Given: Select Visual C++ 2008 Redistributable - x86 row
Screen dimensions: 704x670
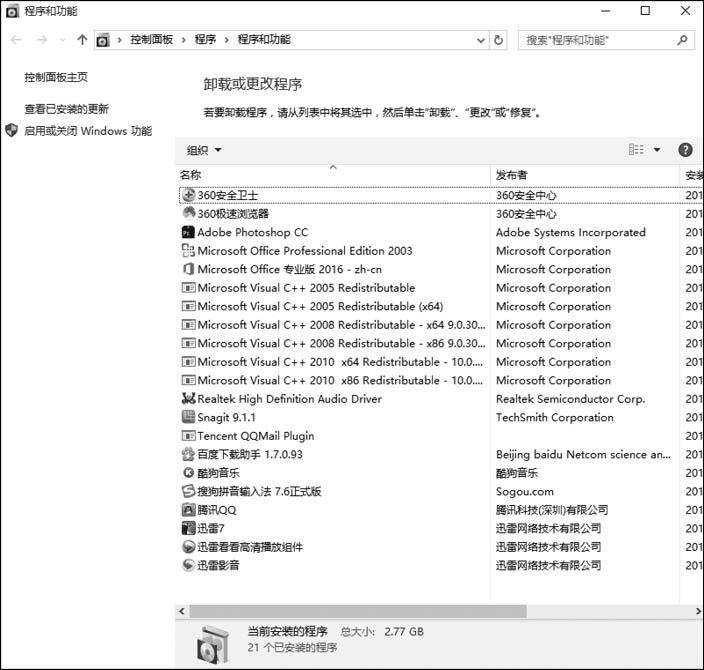Looking at the screenshot, I should (441, 343).
